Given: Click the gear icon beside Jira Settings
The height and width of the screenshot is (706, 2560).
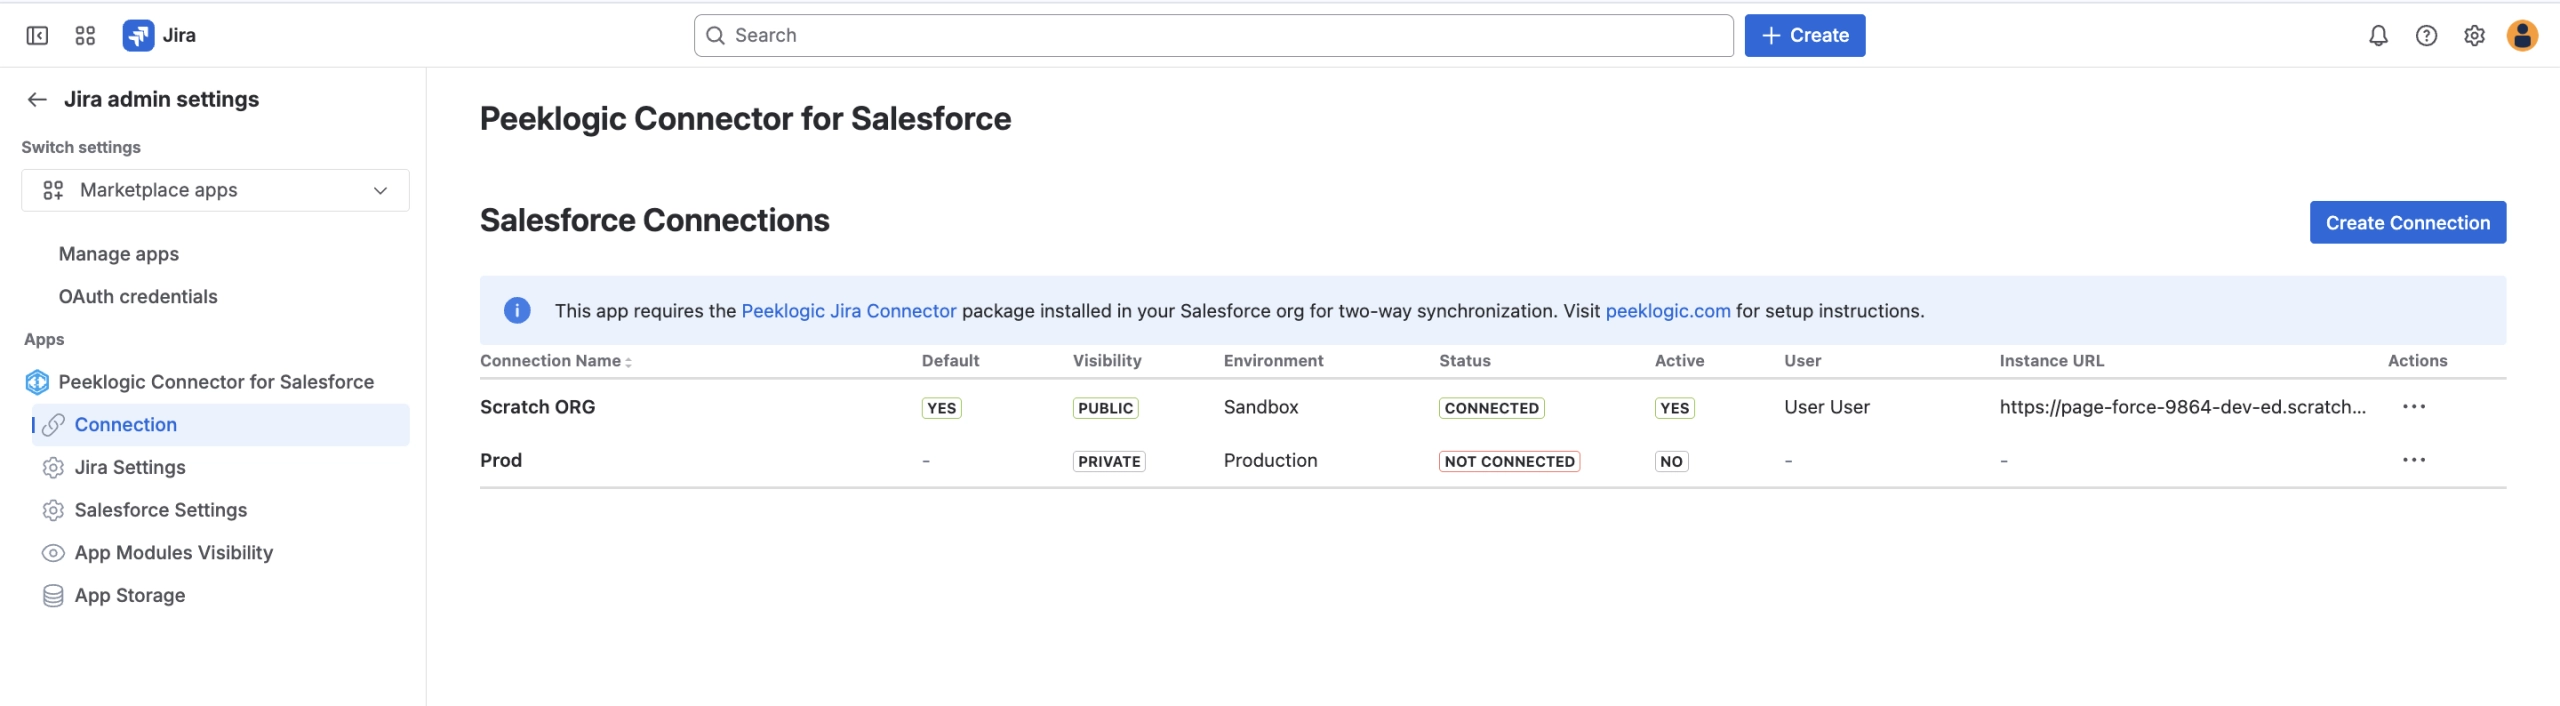Looking at the screenshot, I should [x=53, y=468].
